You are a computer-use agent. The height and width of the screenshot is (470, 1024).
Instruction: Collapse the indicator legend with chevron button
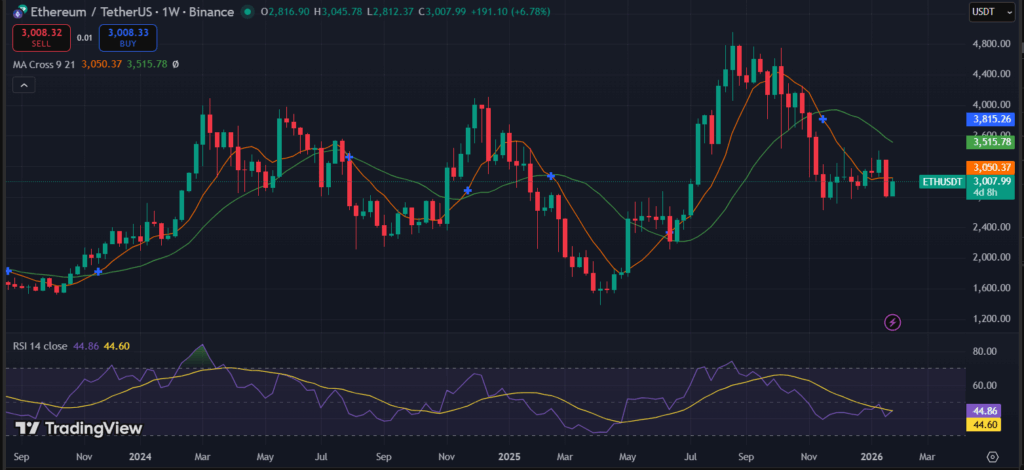[x=24, y=87]
